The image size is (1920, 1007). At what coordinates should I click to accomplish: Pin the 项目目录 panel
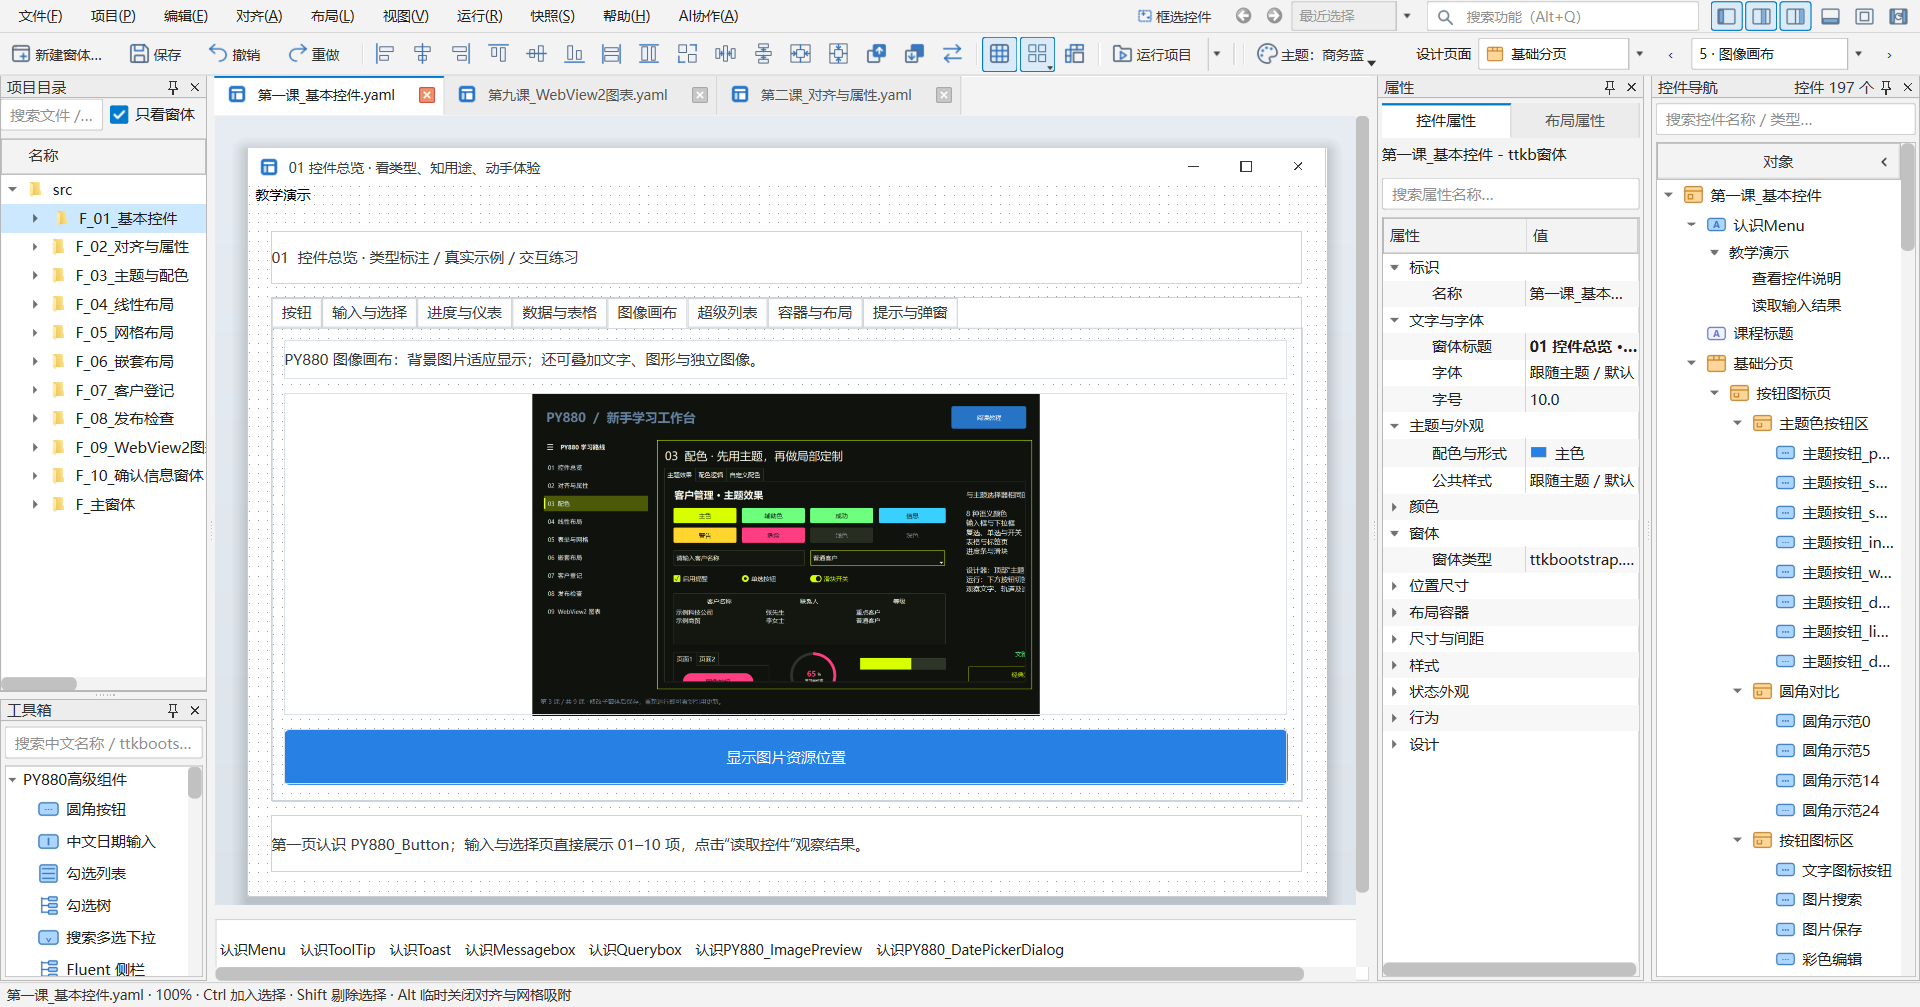[x=173, y=87]
